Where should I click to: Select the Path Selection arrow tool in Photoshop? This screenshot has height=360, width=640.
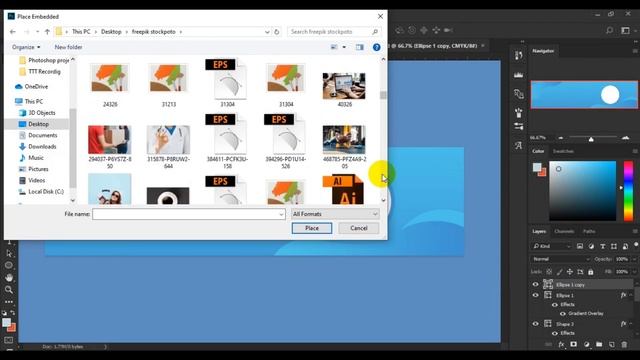9,253
